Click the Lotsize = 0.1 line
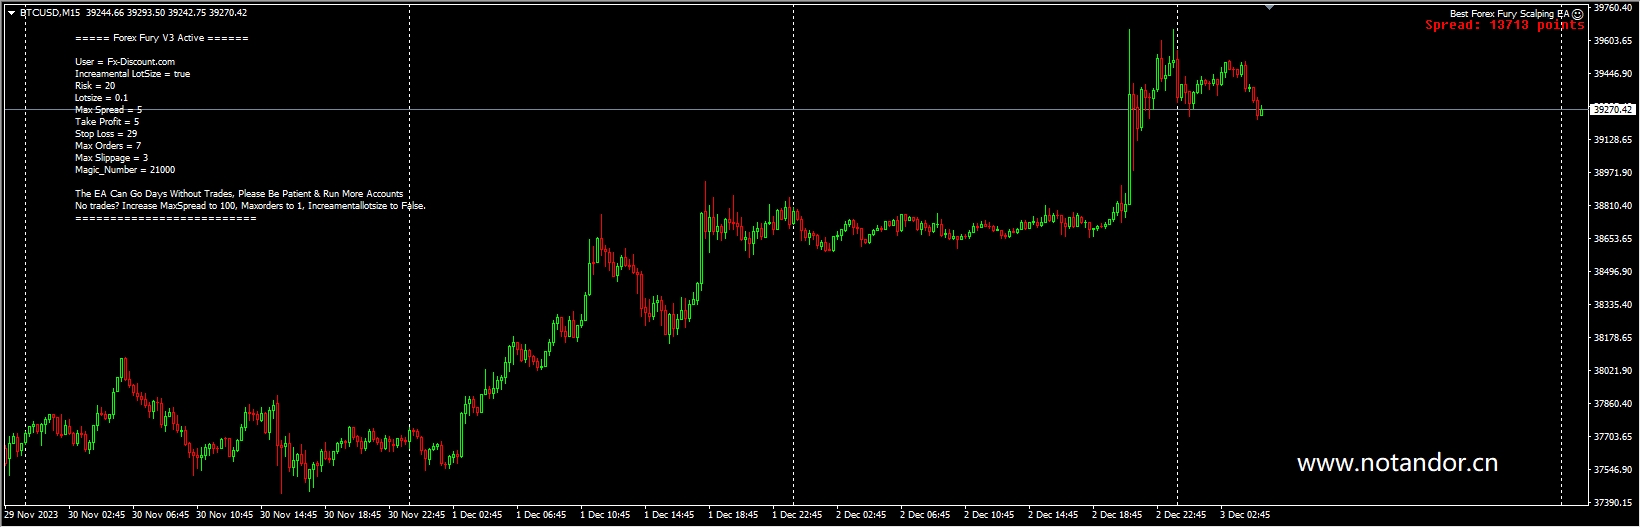Viewport: 1641px width, 528px height. (x=101, y=98)
